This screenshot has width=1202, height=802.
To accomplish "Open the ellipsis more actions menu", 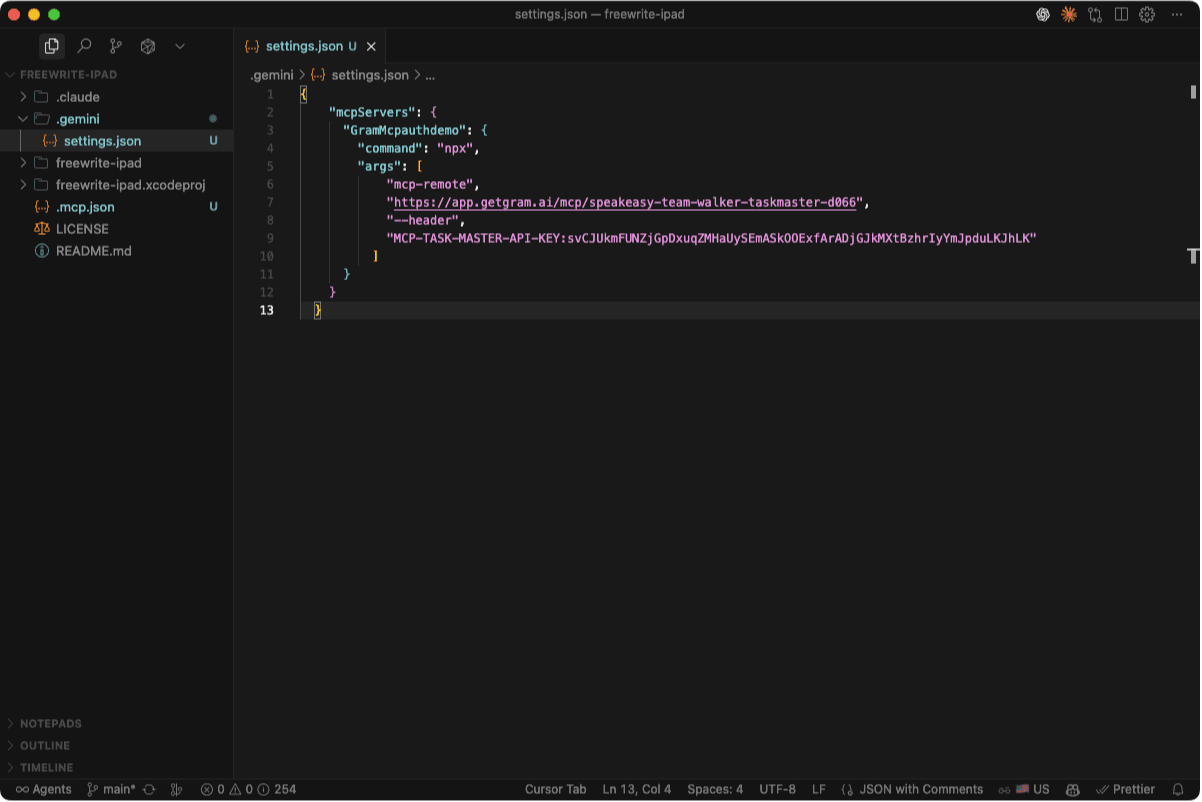I will coord(1176,14).
